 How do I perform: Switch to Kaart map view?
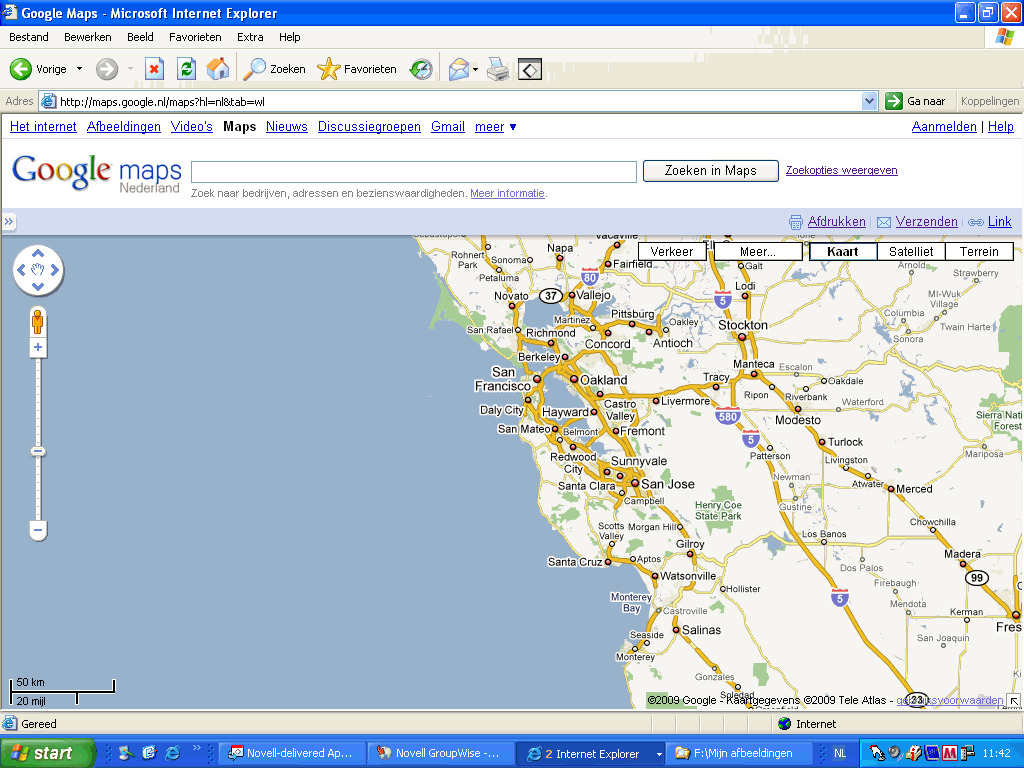point(842,251)
